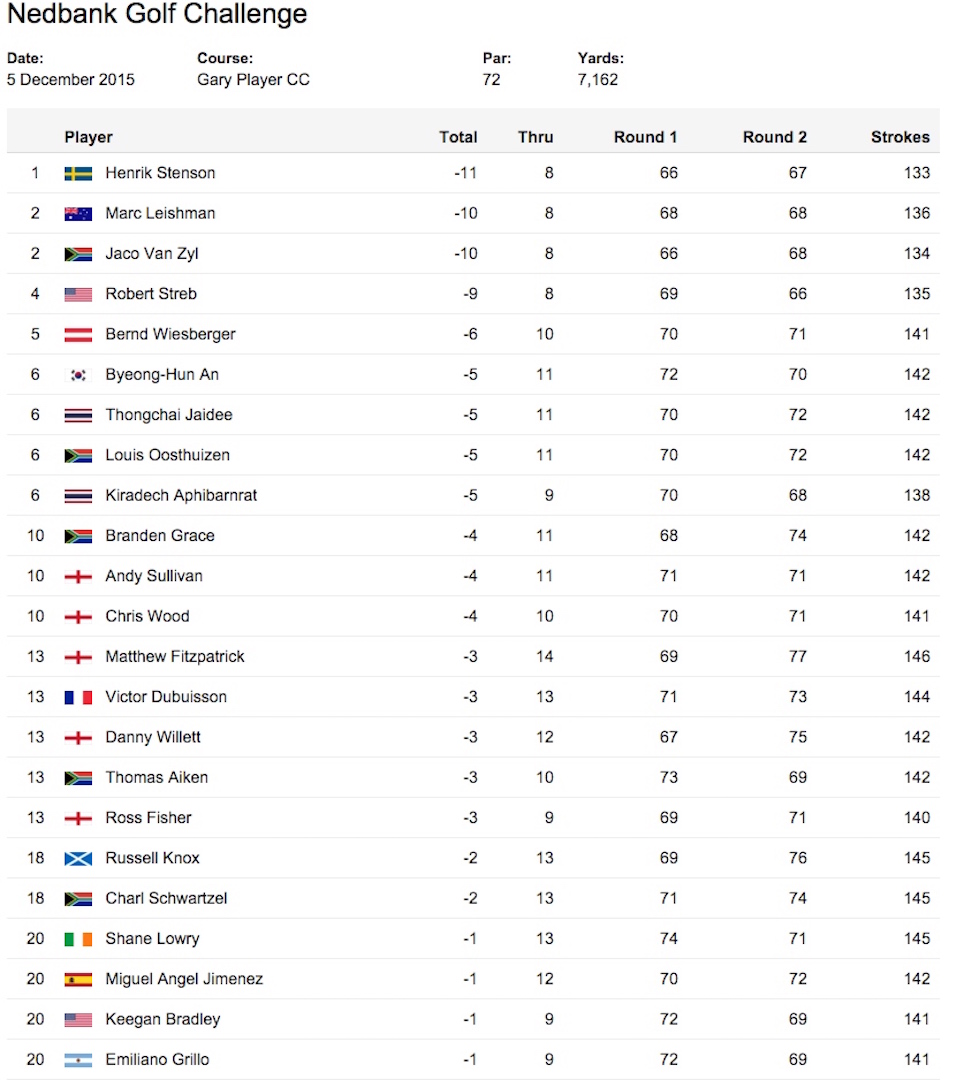
Task: Select Matthew Fitzpatrick player name
Action: (175, 656)
